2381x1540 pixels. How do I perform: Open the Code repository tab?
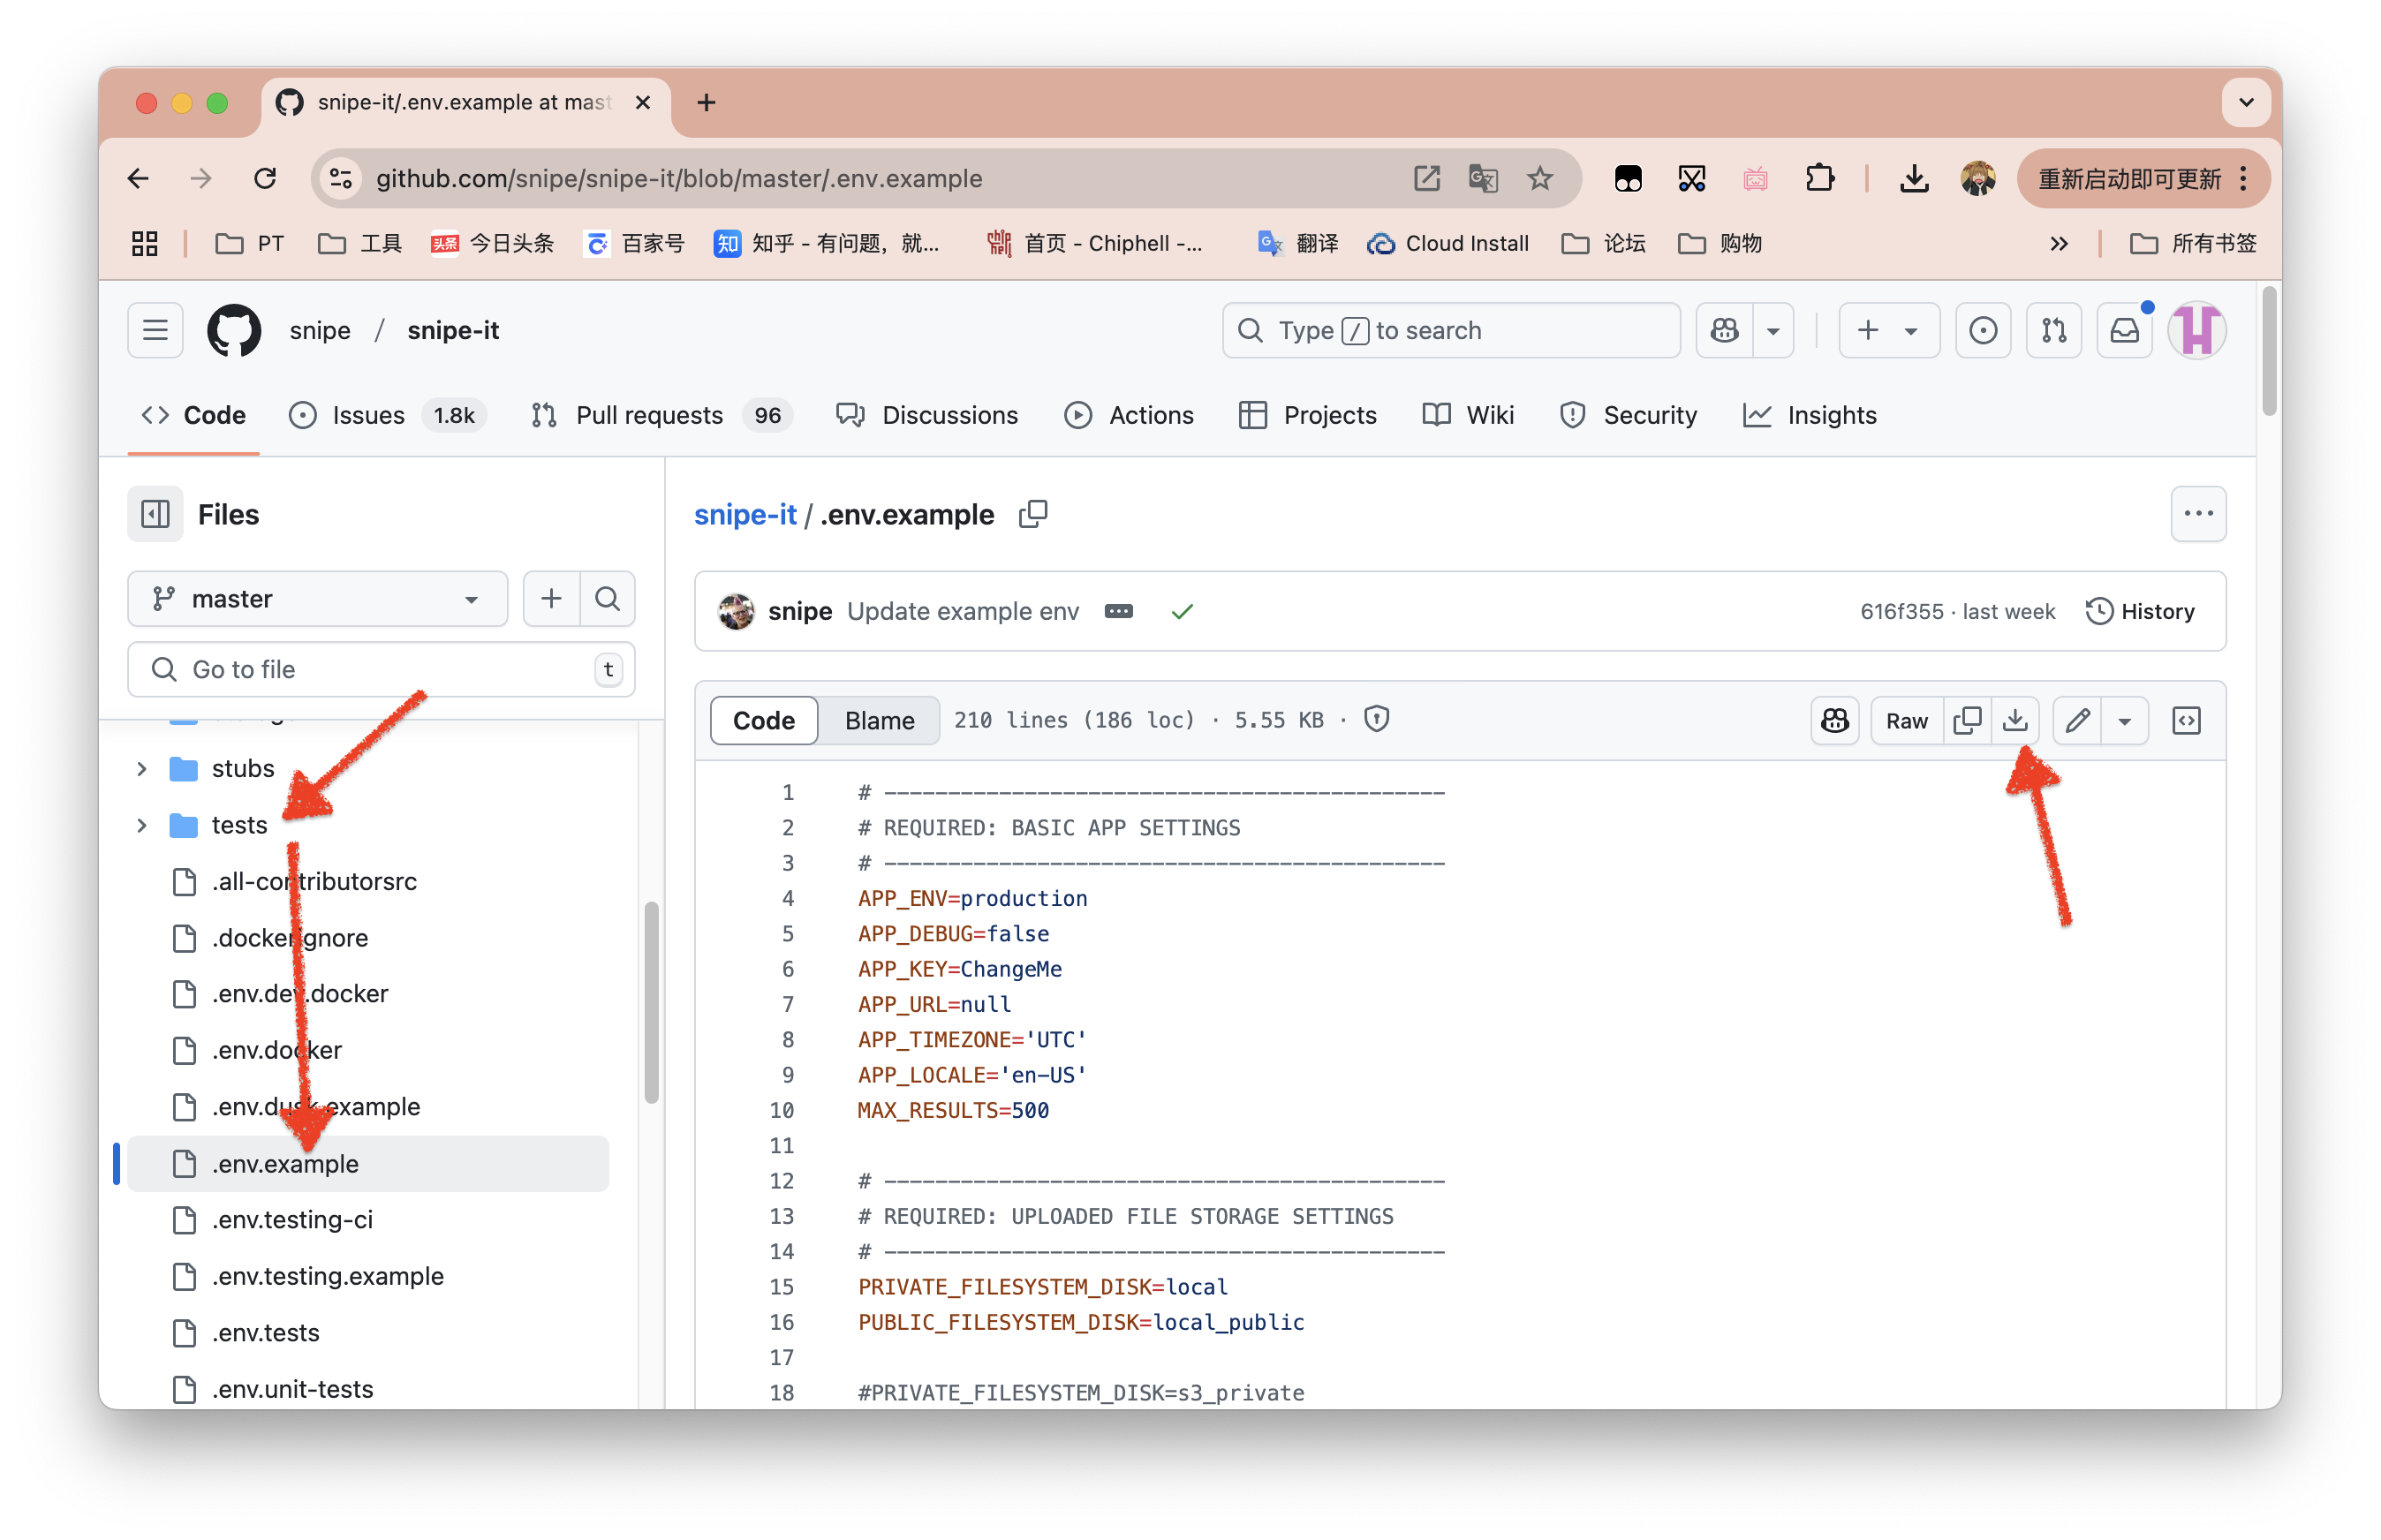[193, 415]
